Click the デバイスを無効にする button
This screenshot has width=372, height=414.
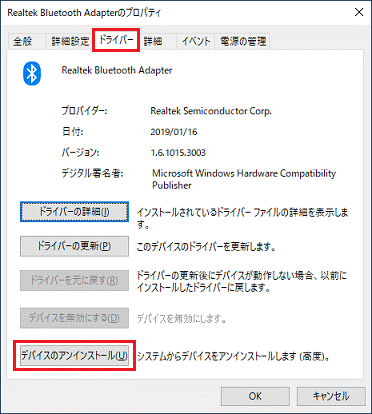pos(74,318)
